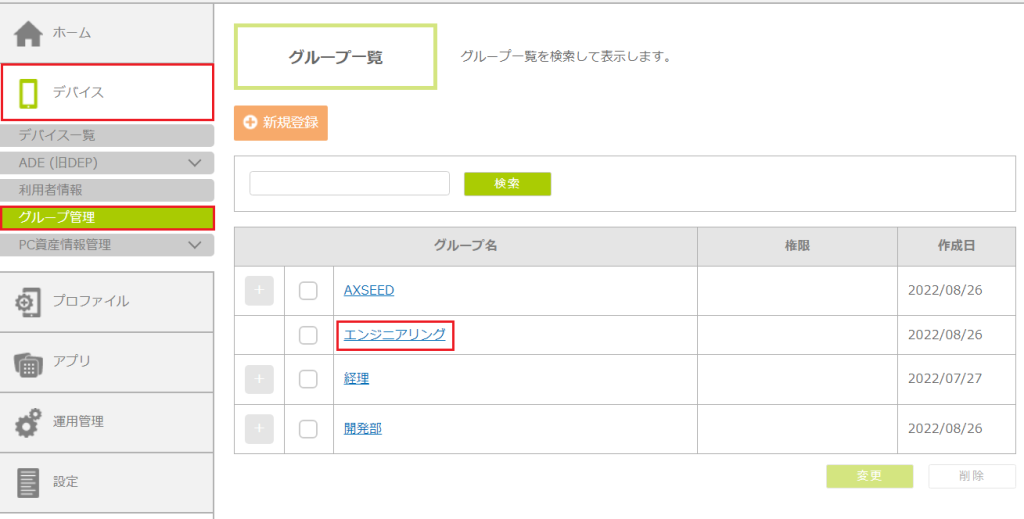
Task: Open the 運用管理 gears icon
Action: pyautogui.click(x=28, y=422)
